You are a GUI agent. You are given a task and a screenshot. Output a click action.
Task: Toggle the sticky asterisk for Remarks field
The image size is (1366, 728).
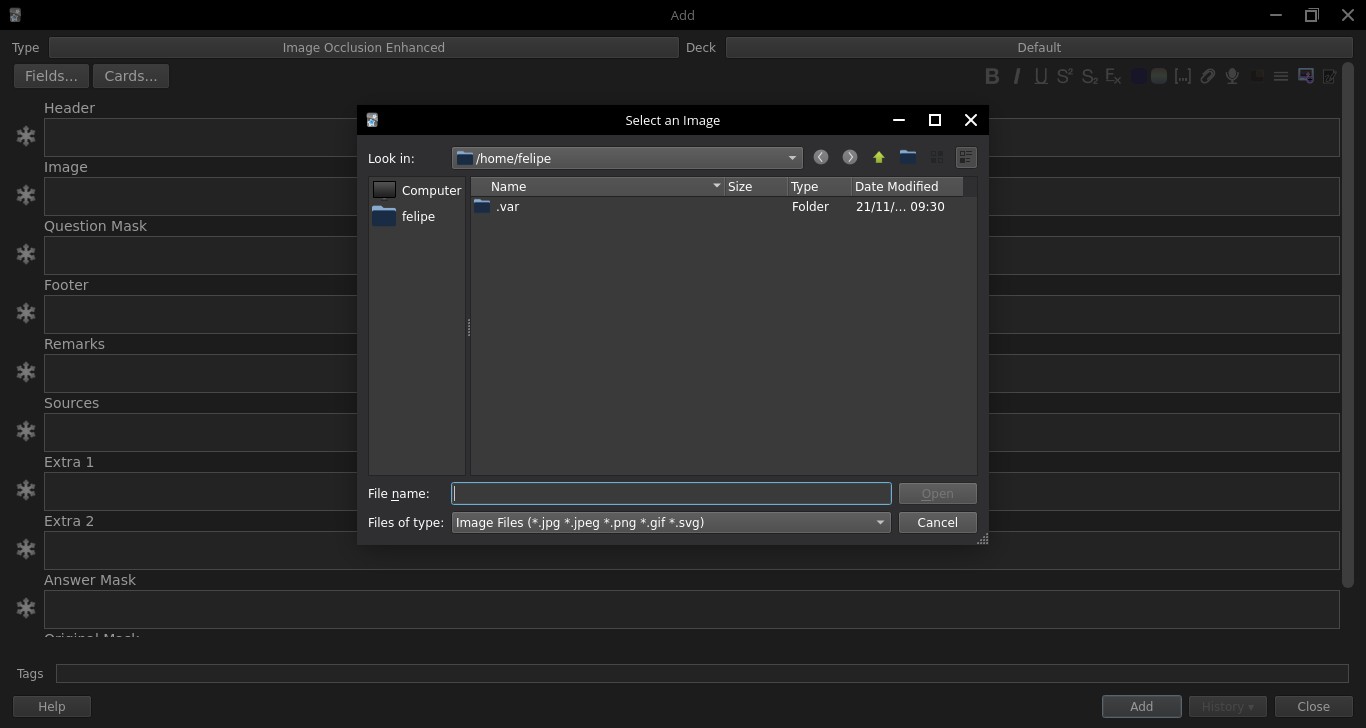[26, 372]
